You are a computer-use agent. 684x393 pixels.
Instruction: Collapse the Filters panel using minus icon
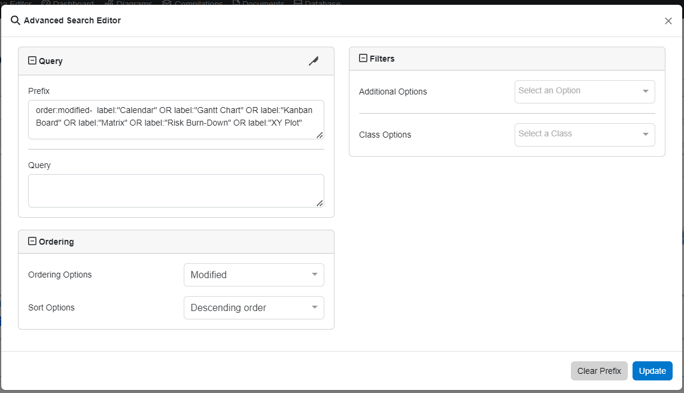(363, 58)
